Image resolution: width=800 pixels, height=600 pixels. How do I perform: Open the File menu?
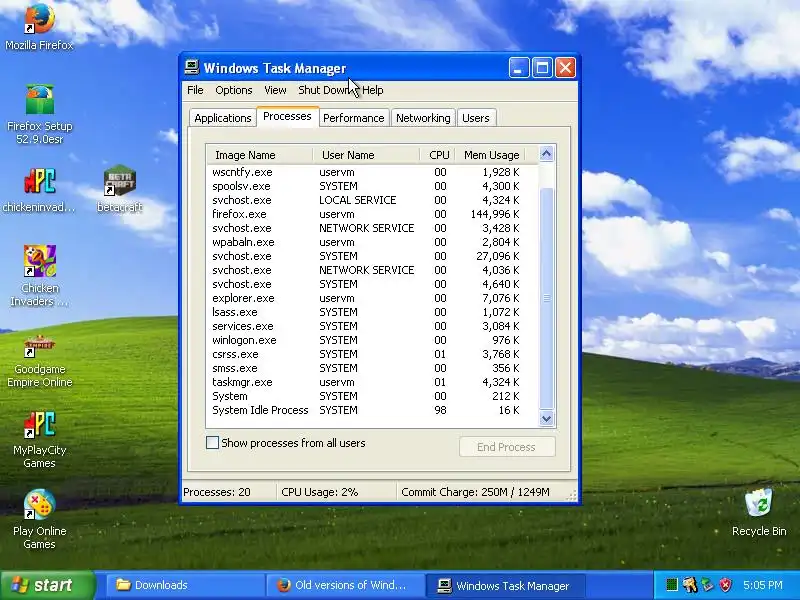[x=195, y=90]
